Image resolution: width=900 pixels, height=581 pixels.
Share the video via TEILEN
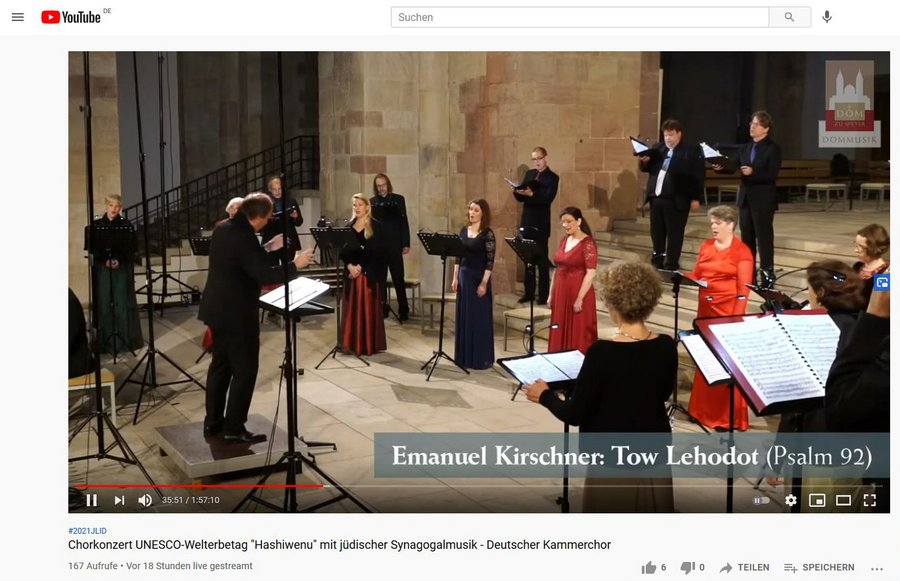[744, 568]
